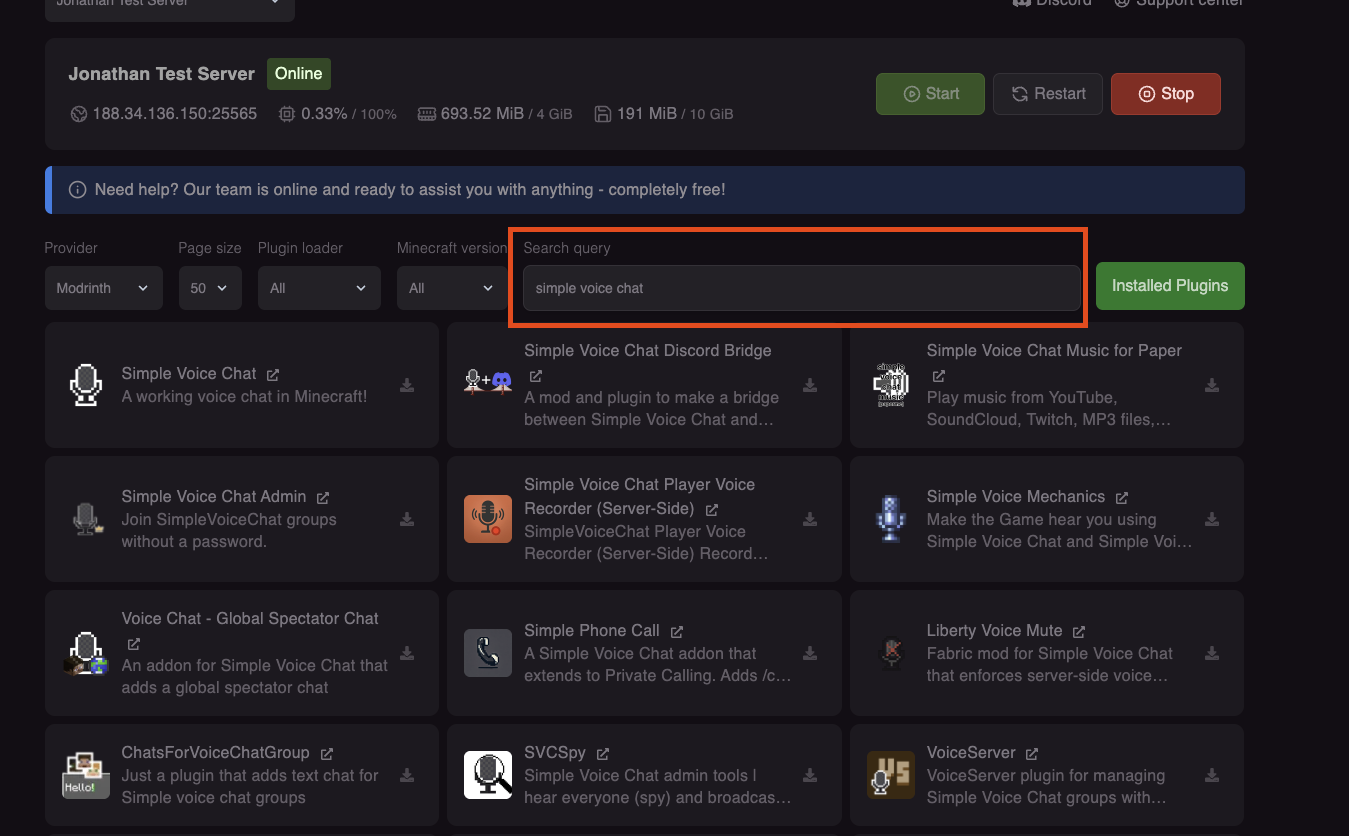
Task: Open Simple Voice Chat Discord Bridge external link icon
Action: [535, 377]
